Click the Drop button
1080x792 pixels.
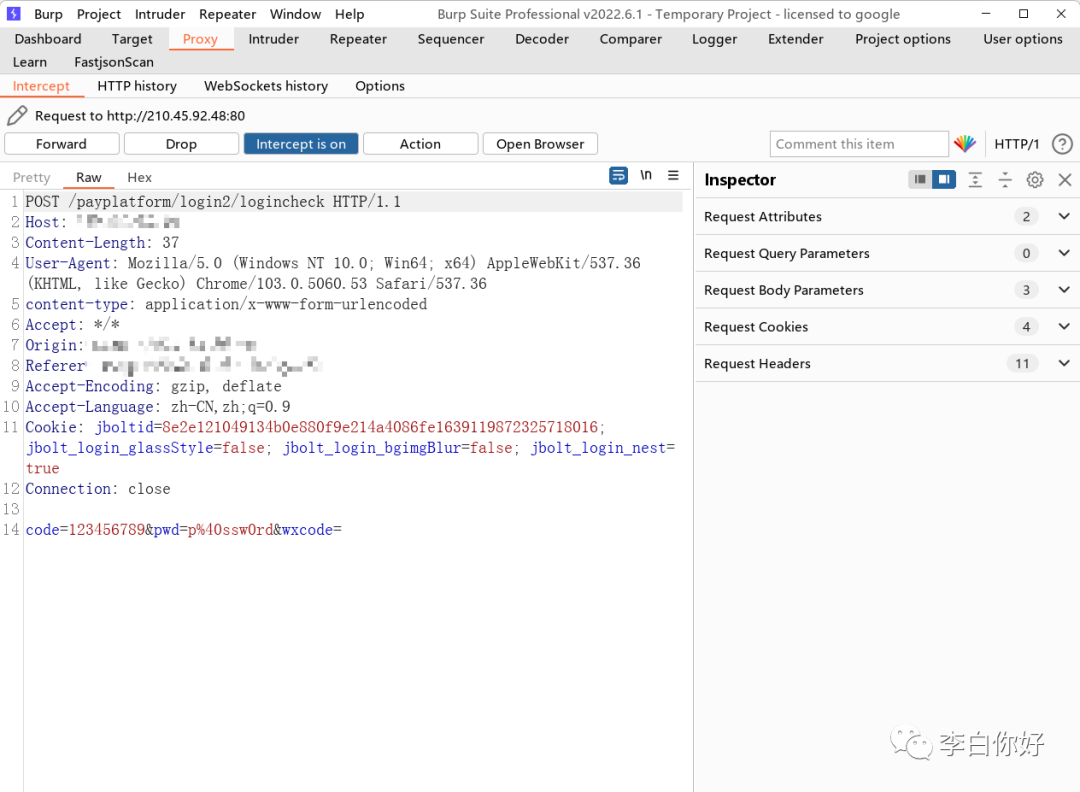pyautogui.click(x=181, y=144)
